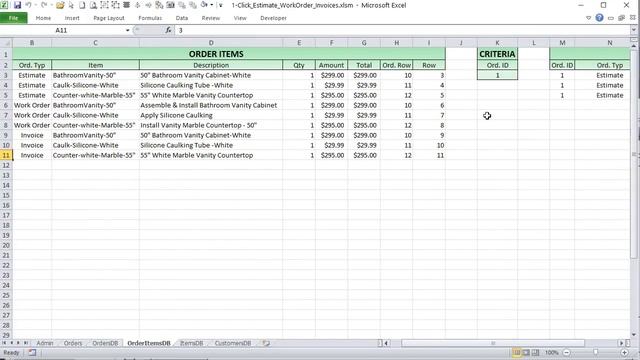Click the zoom out minus button
The image size is (640, 360).
(567, 352)
